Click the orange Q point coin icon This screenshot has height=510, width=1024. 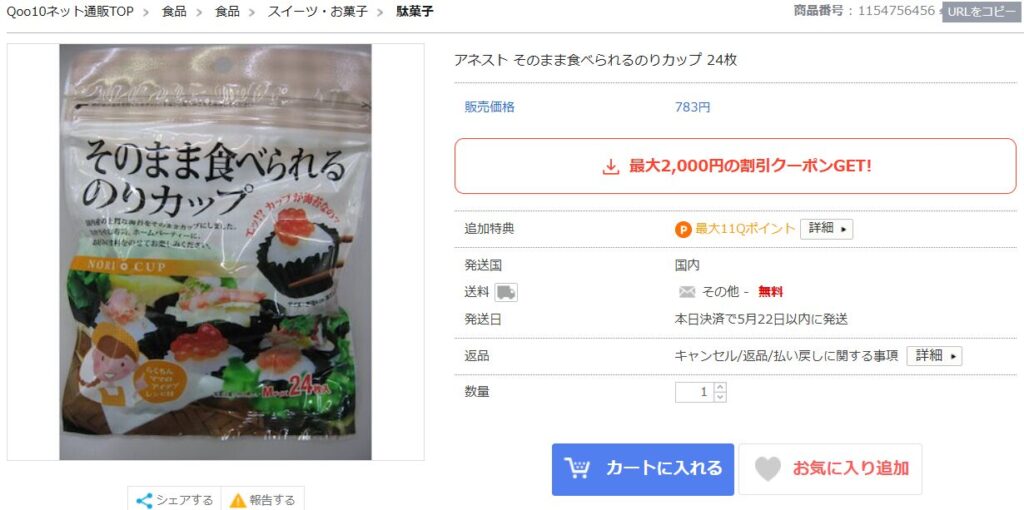[683, 229]
